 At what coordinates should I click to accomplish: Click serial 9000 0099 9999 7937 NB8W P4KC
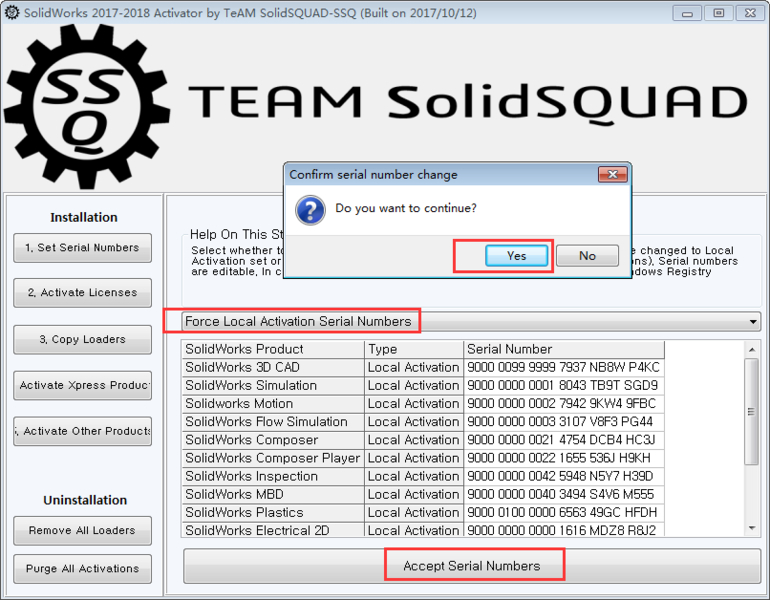564,367
